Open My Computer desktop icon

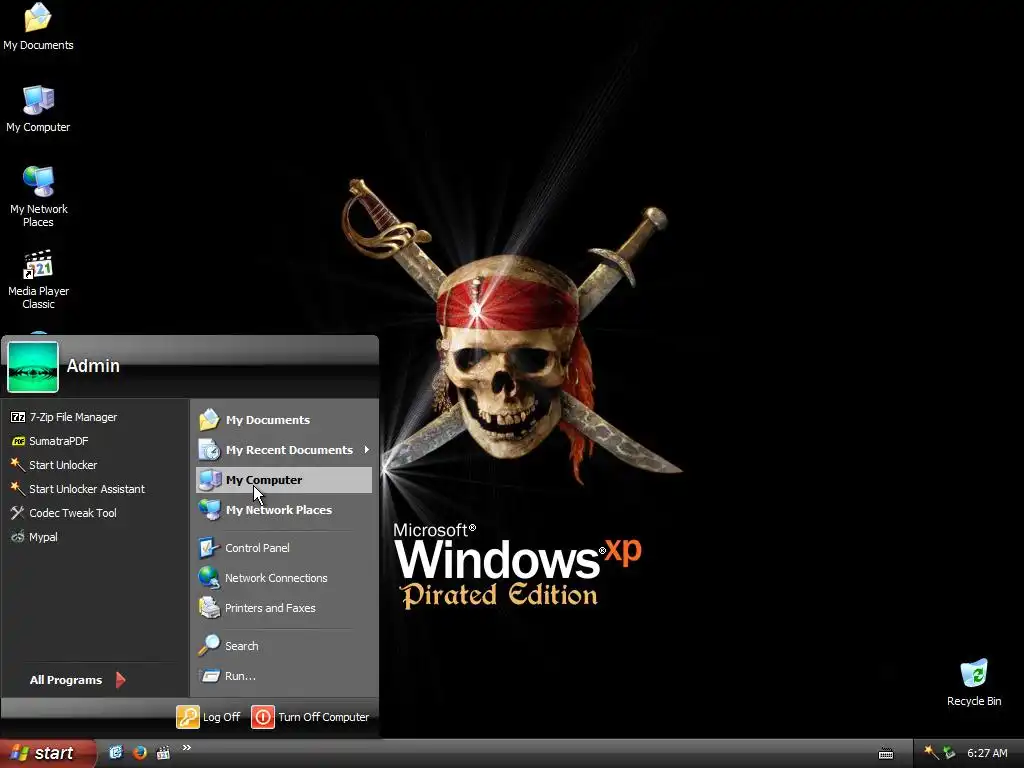[38, 108]
